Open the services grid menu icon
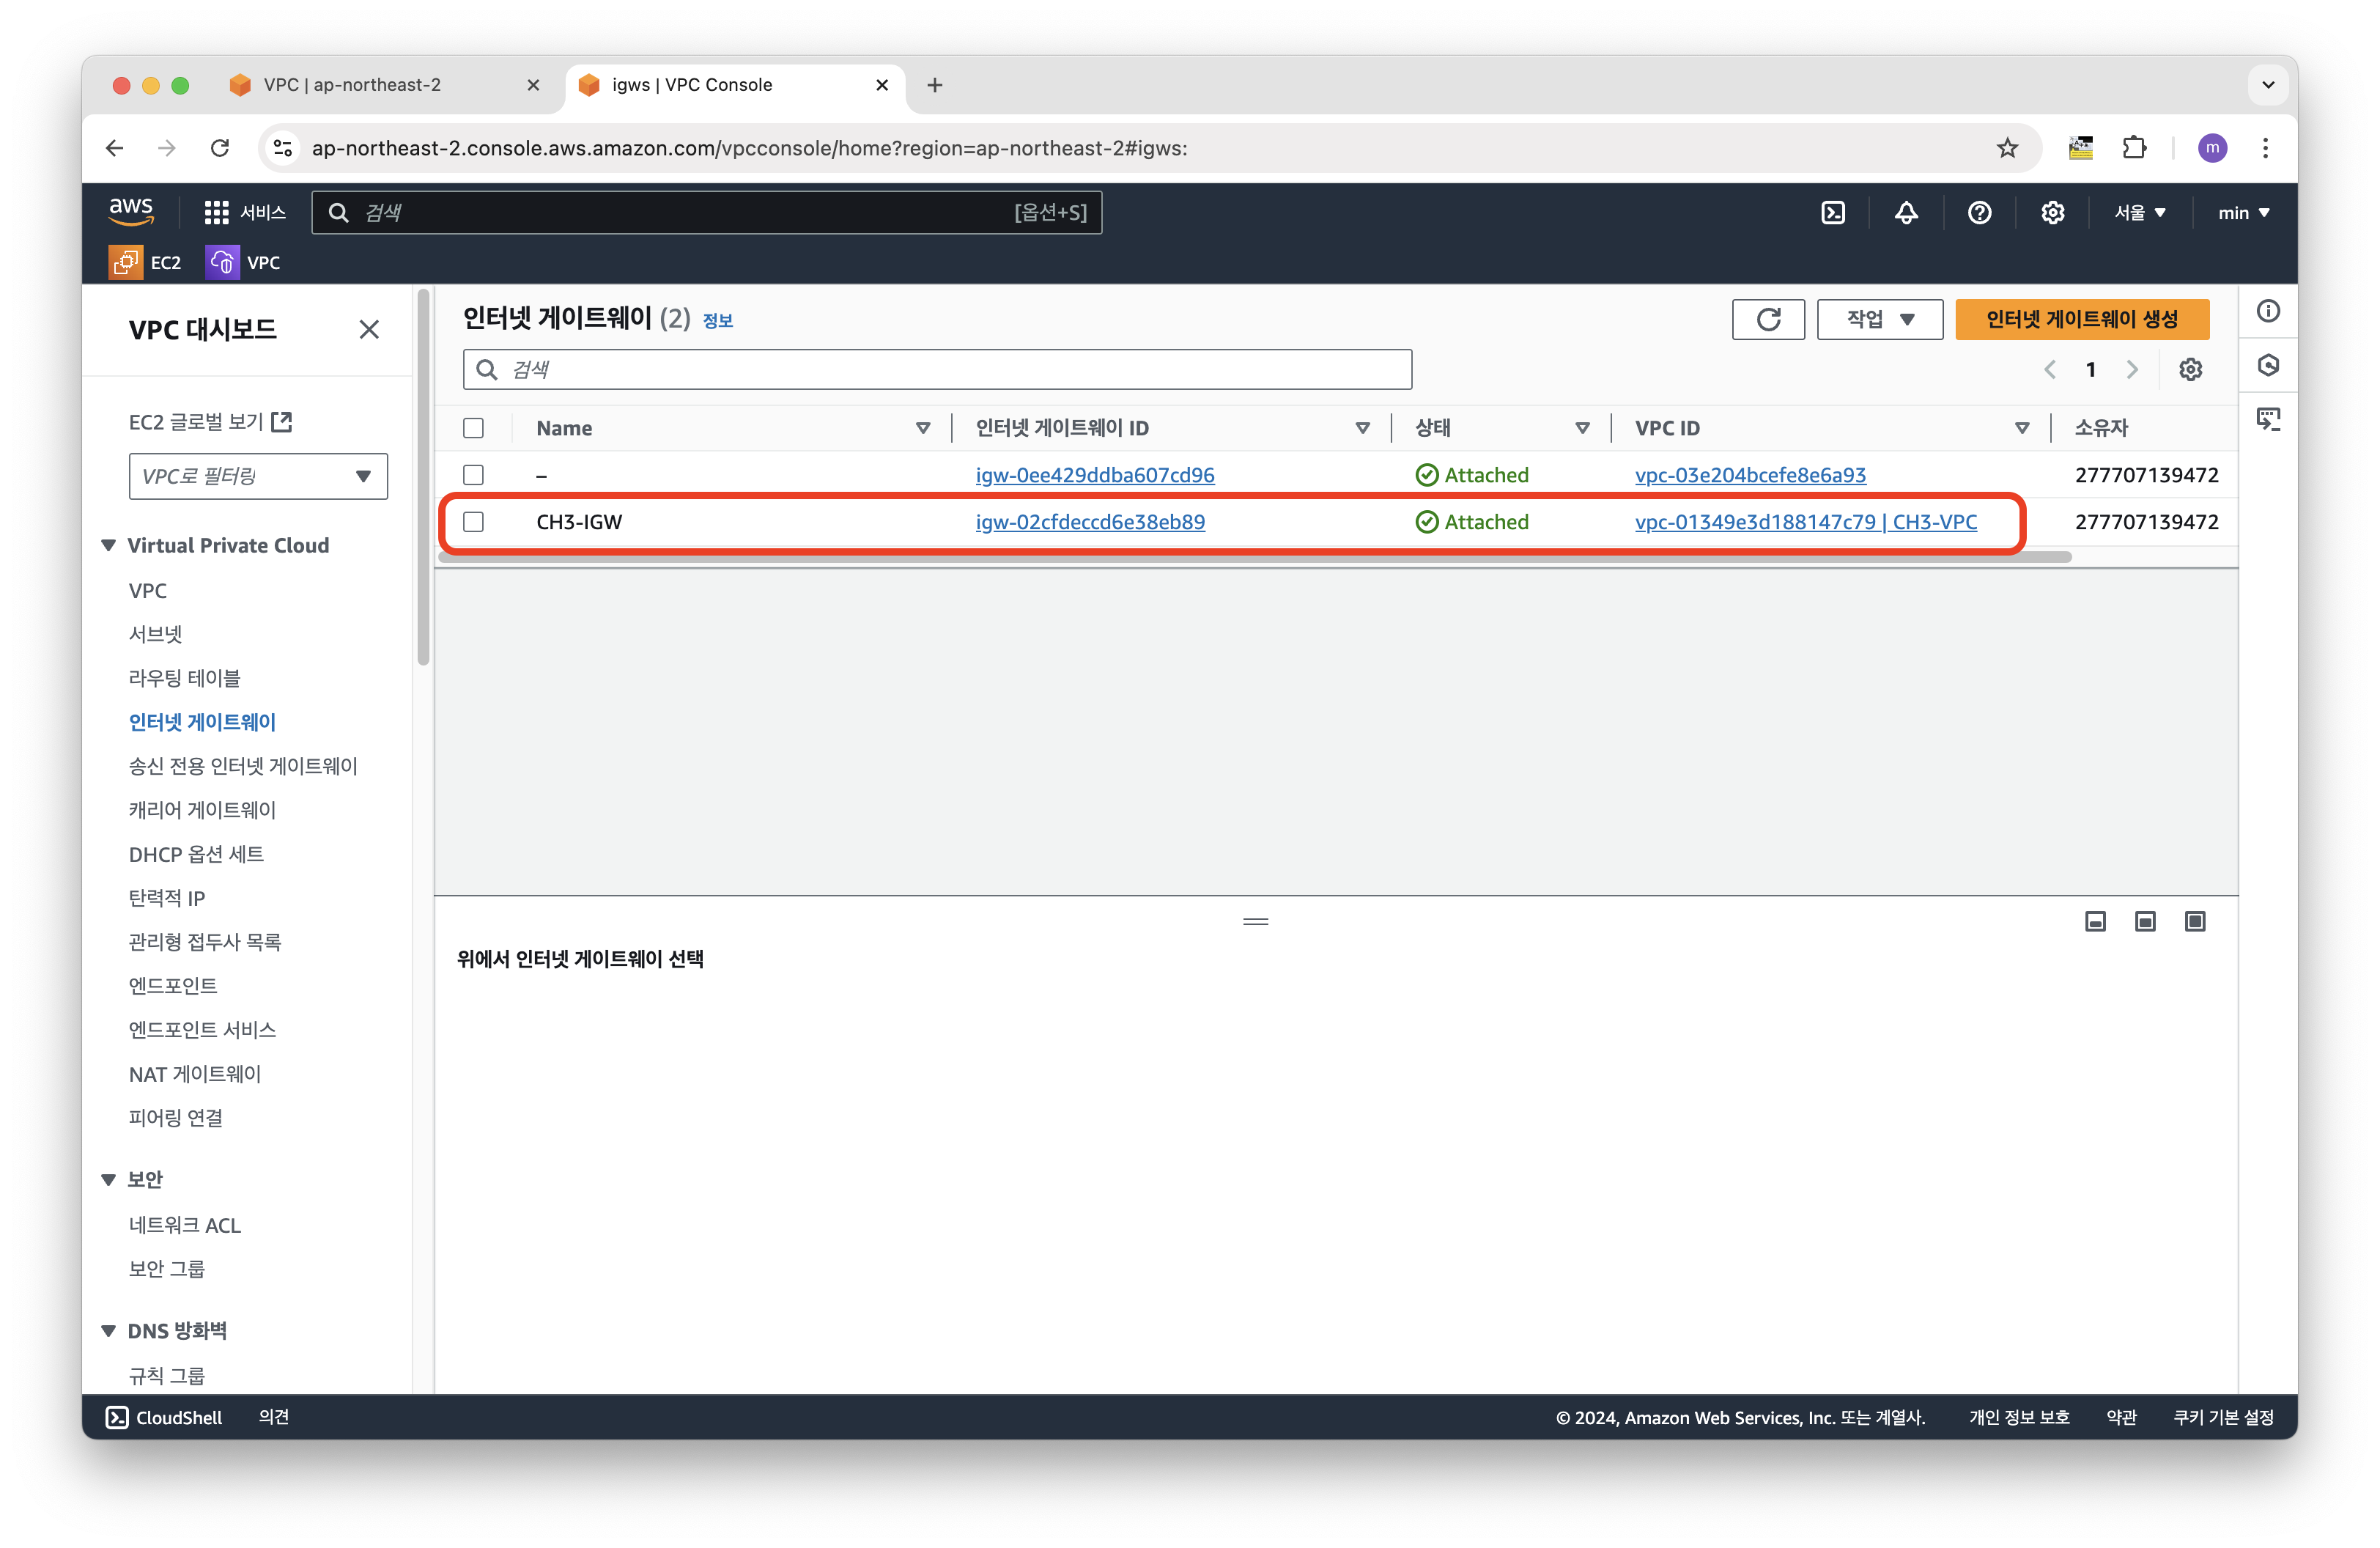Image resolution: width=2380 pixels, height=1548 pixels. 216,213
